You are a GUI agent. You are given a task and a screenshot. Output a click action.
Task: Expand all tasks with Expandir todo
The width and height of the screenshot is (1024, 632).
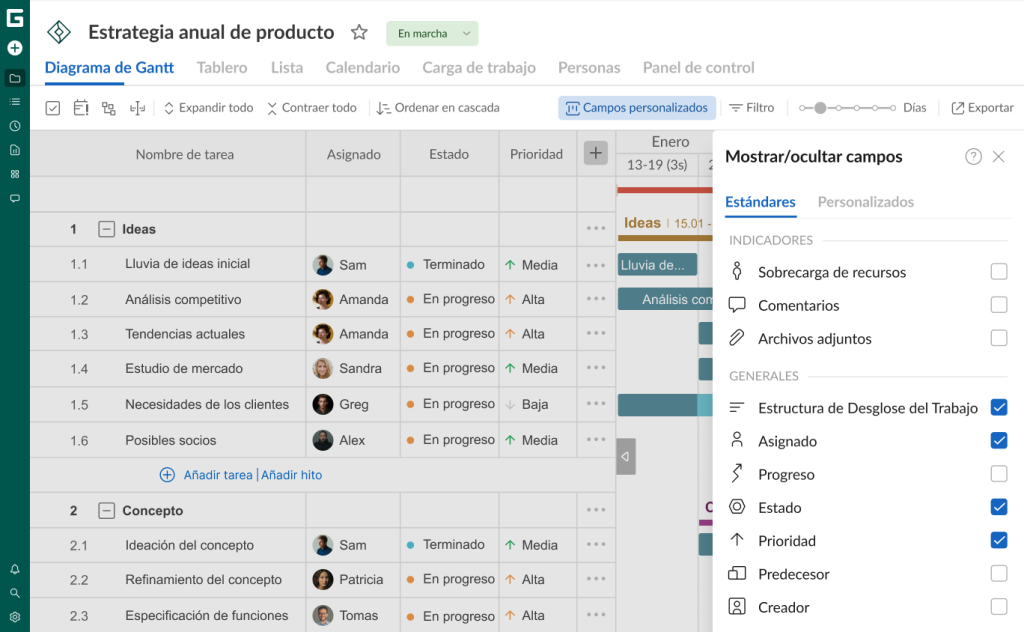208,108
